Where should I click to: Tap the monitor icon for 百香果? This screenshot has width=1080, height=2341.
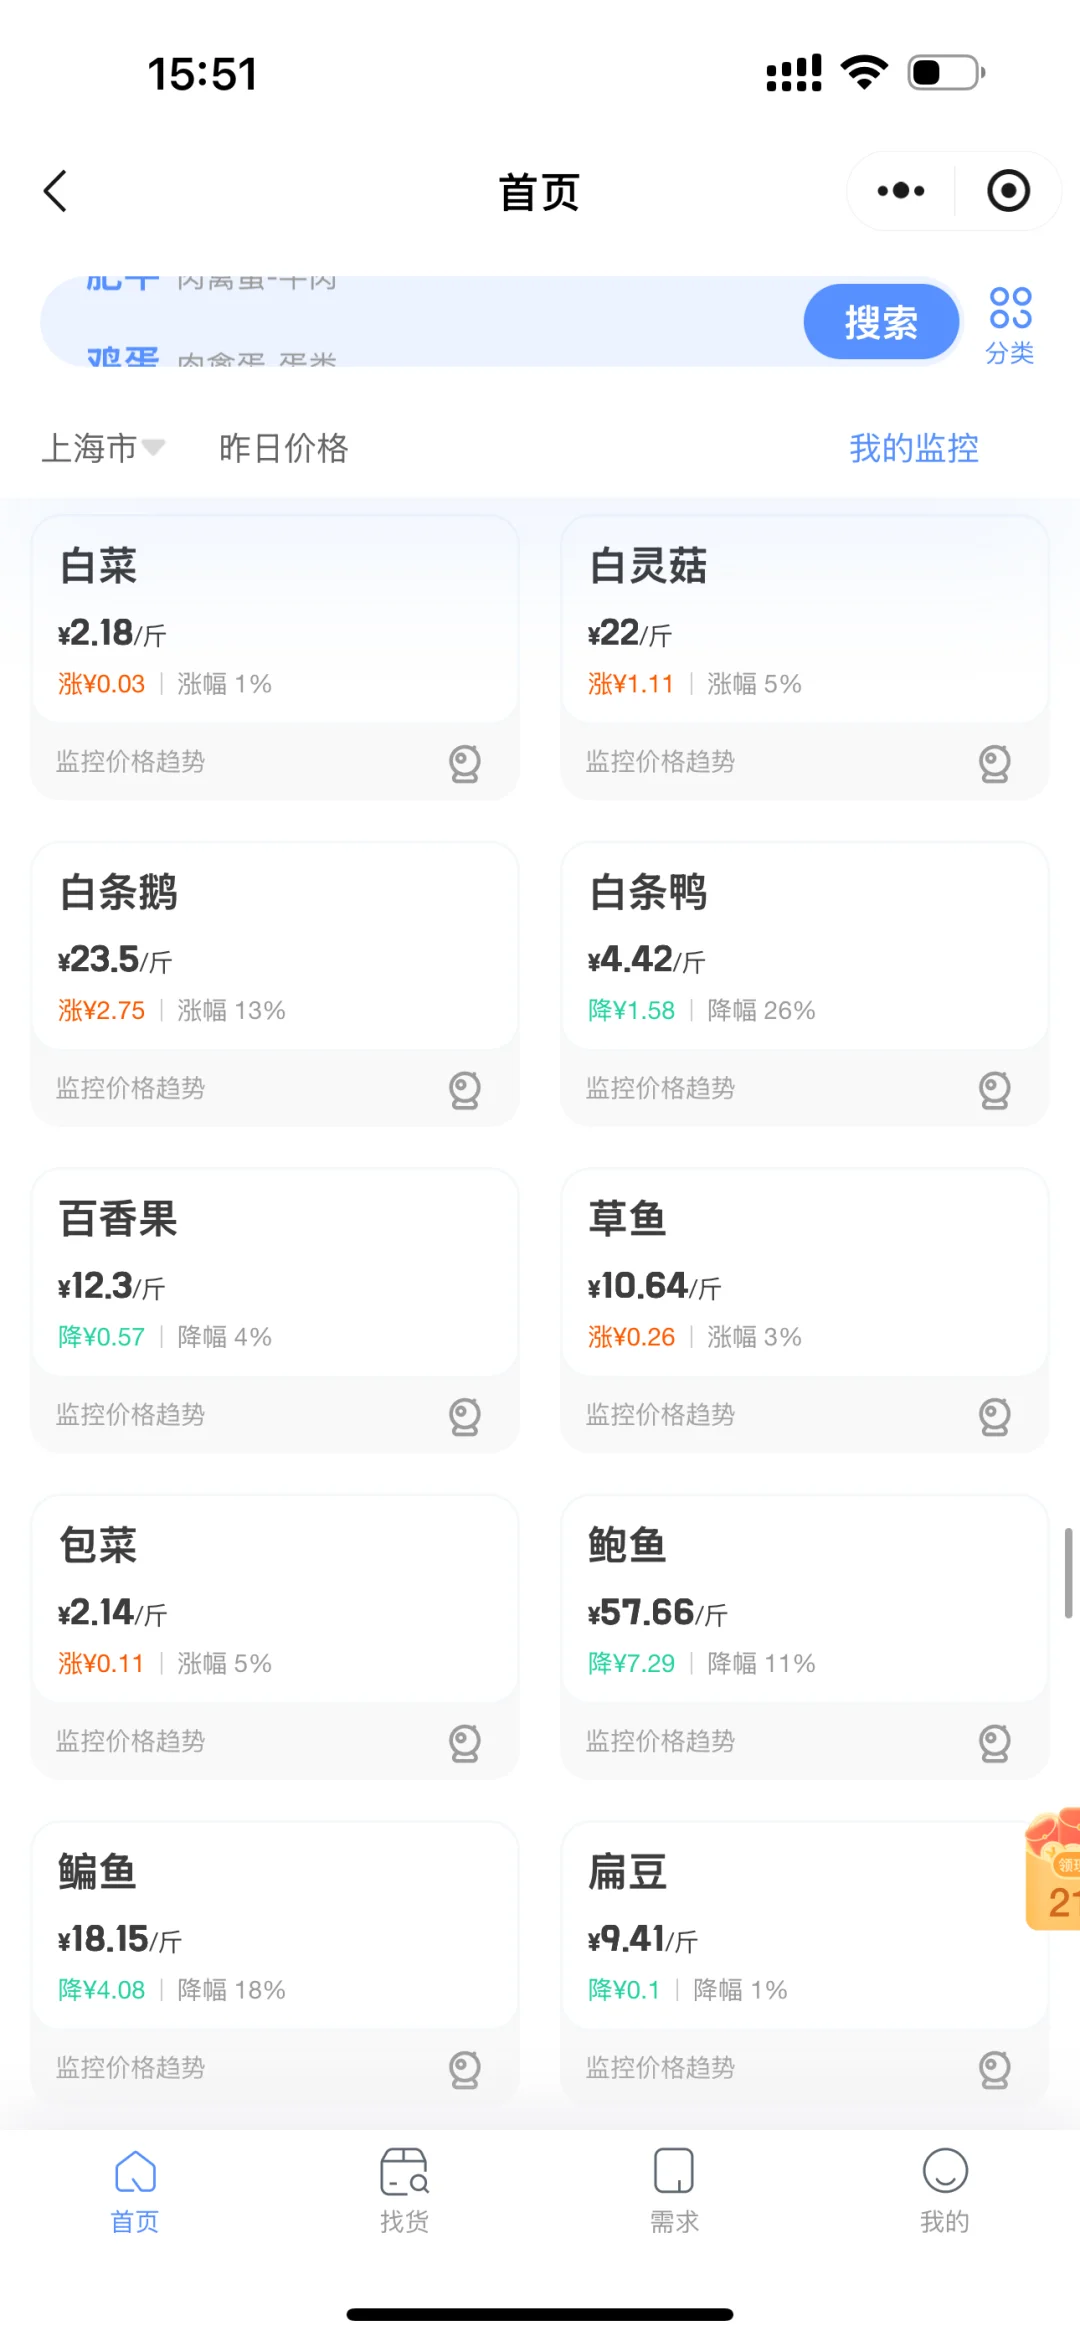[465, 1416]
